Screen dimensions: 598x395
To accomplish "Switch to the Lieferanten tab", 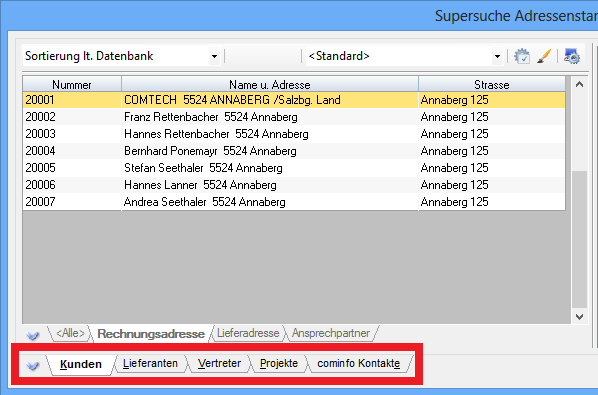I will click(x=150, y=363).
